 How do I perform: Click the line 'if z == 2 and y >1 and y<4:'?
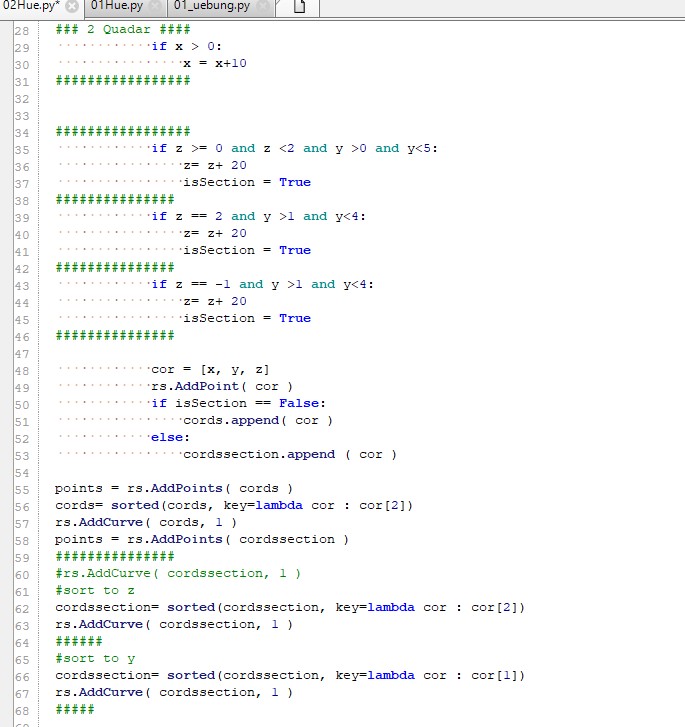[258, 217]
